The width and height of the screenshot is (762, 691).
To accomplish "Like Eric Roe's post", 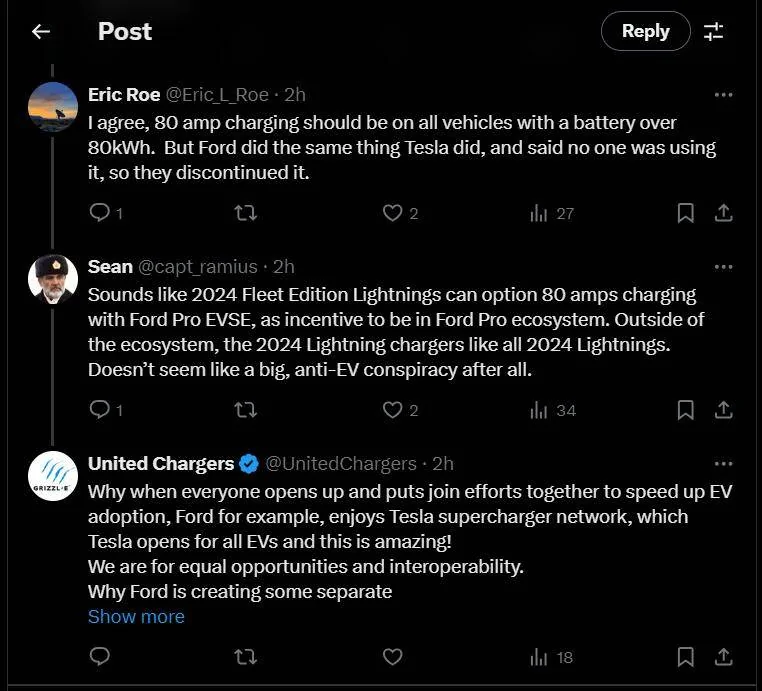I will pyautogui.click(x=393, y=213).
